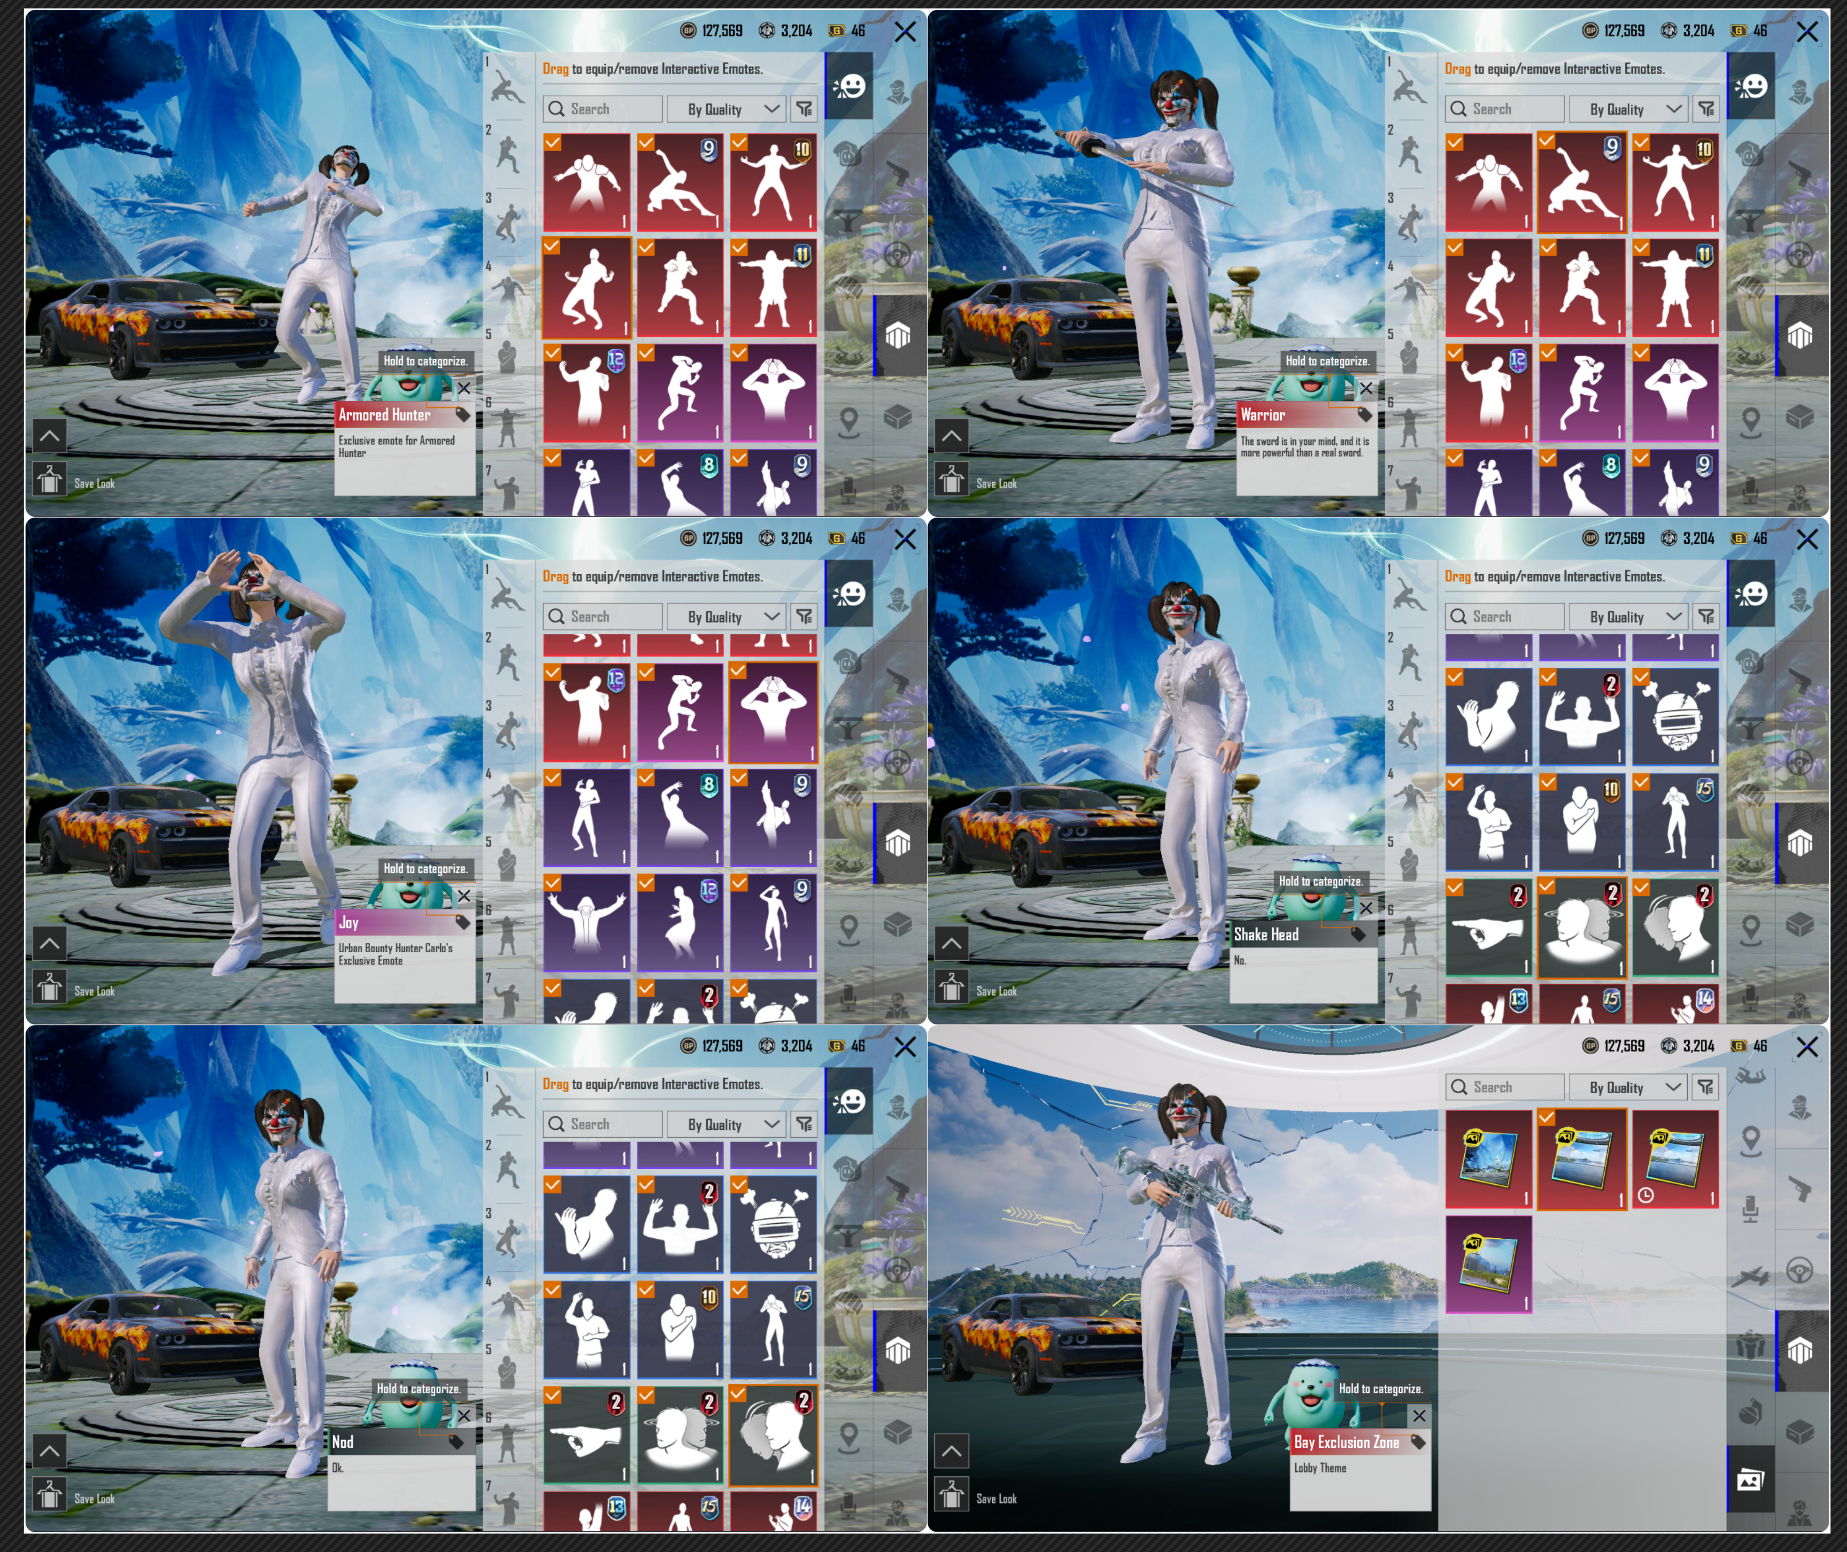The image size is (1847, 1552).
Task: Open the By Quality dropdown in the Nod panel
Action: (x=727, y=1125)
